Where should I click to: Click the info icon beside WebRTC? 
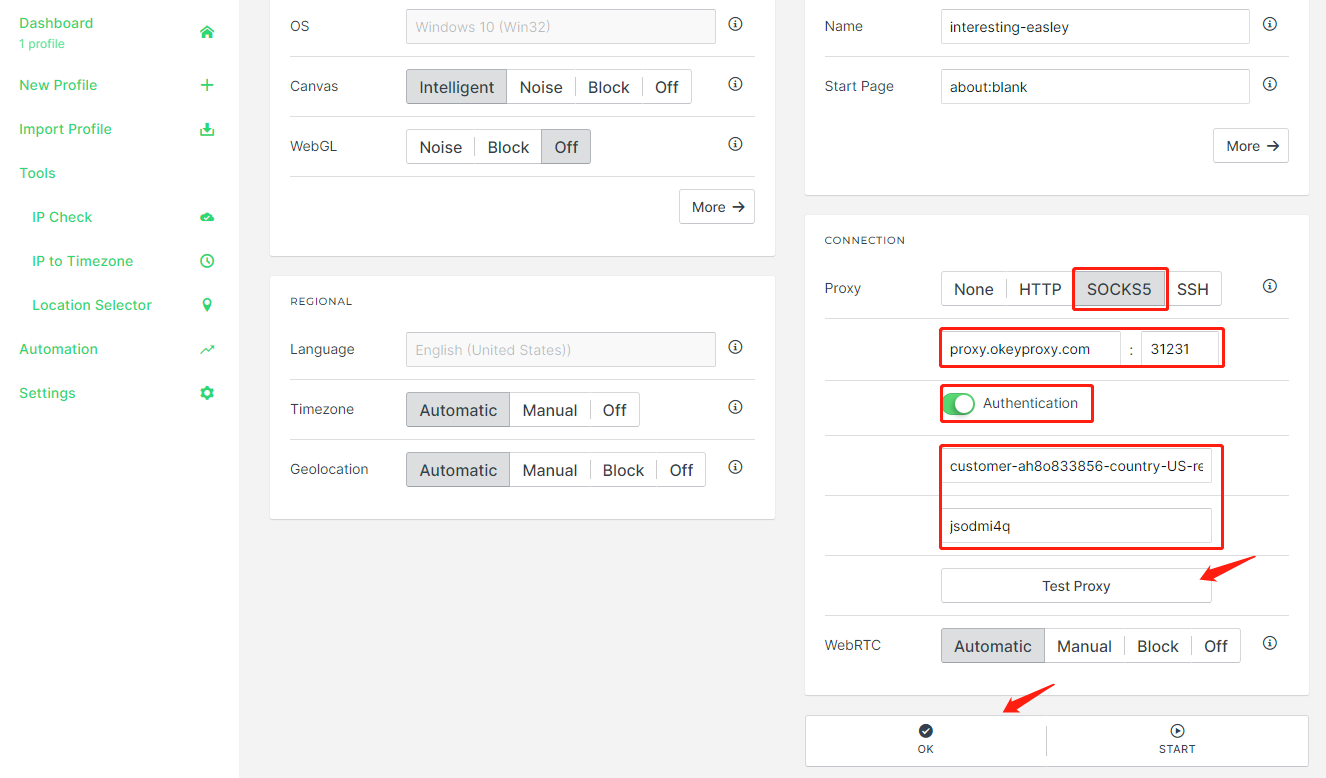(x=1270, y=643)
